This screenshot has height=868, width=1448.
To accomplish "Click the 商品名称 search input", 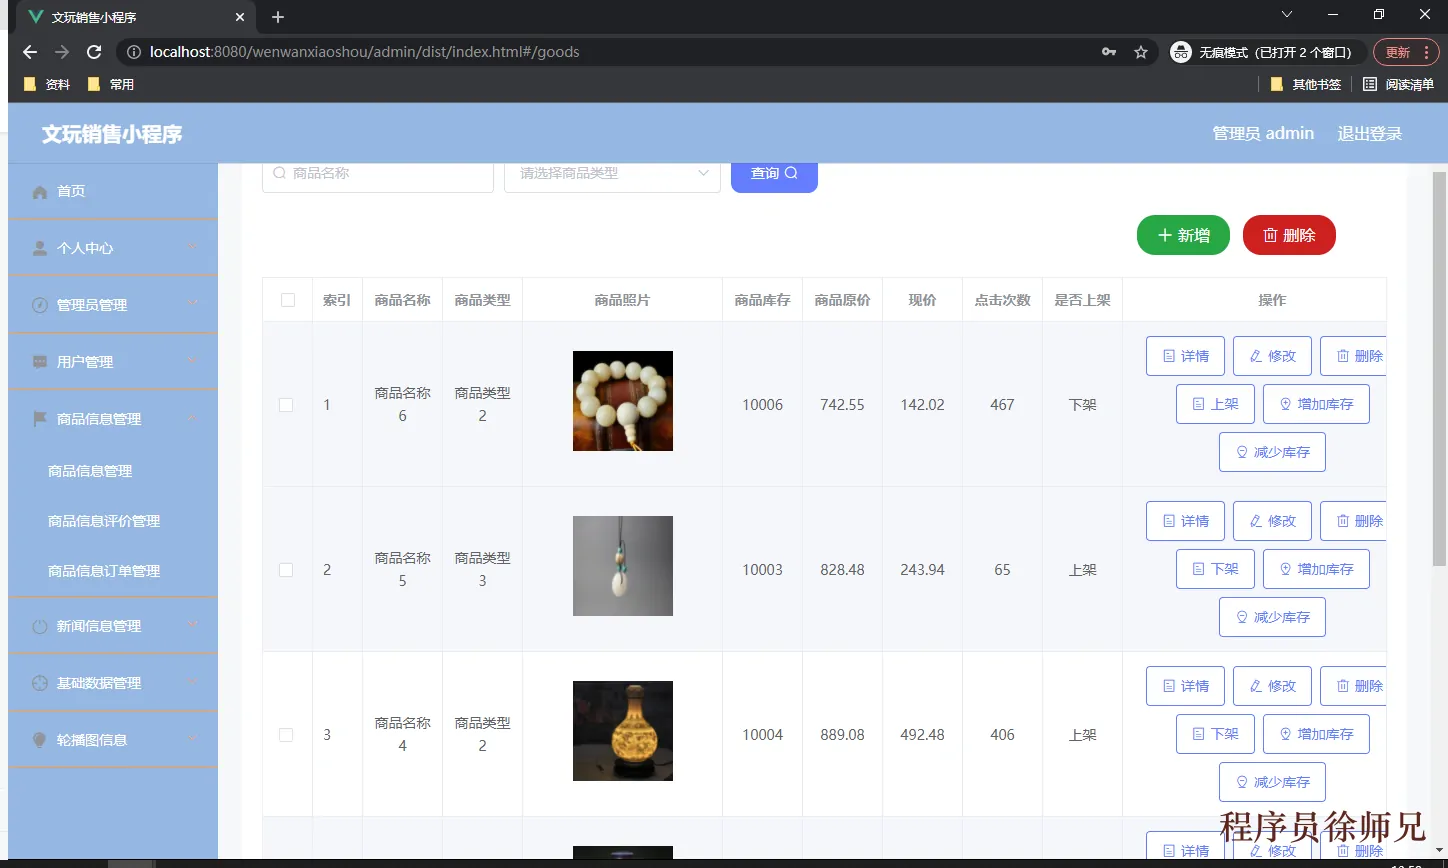I will [378, 174].
